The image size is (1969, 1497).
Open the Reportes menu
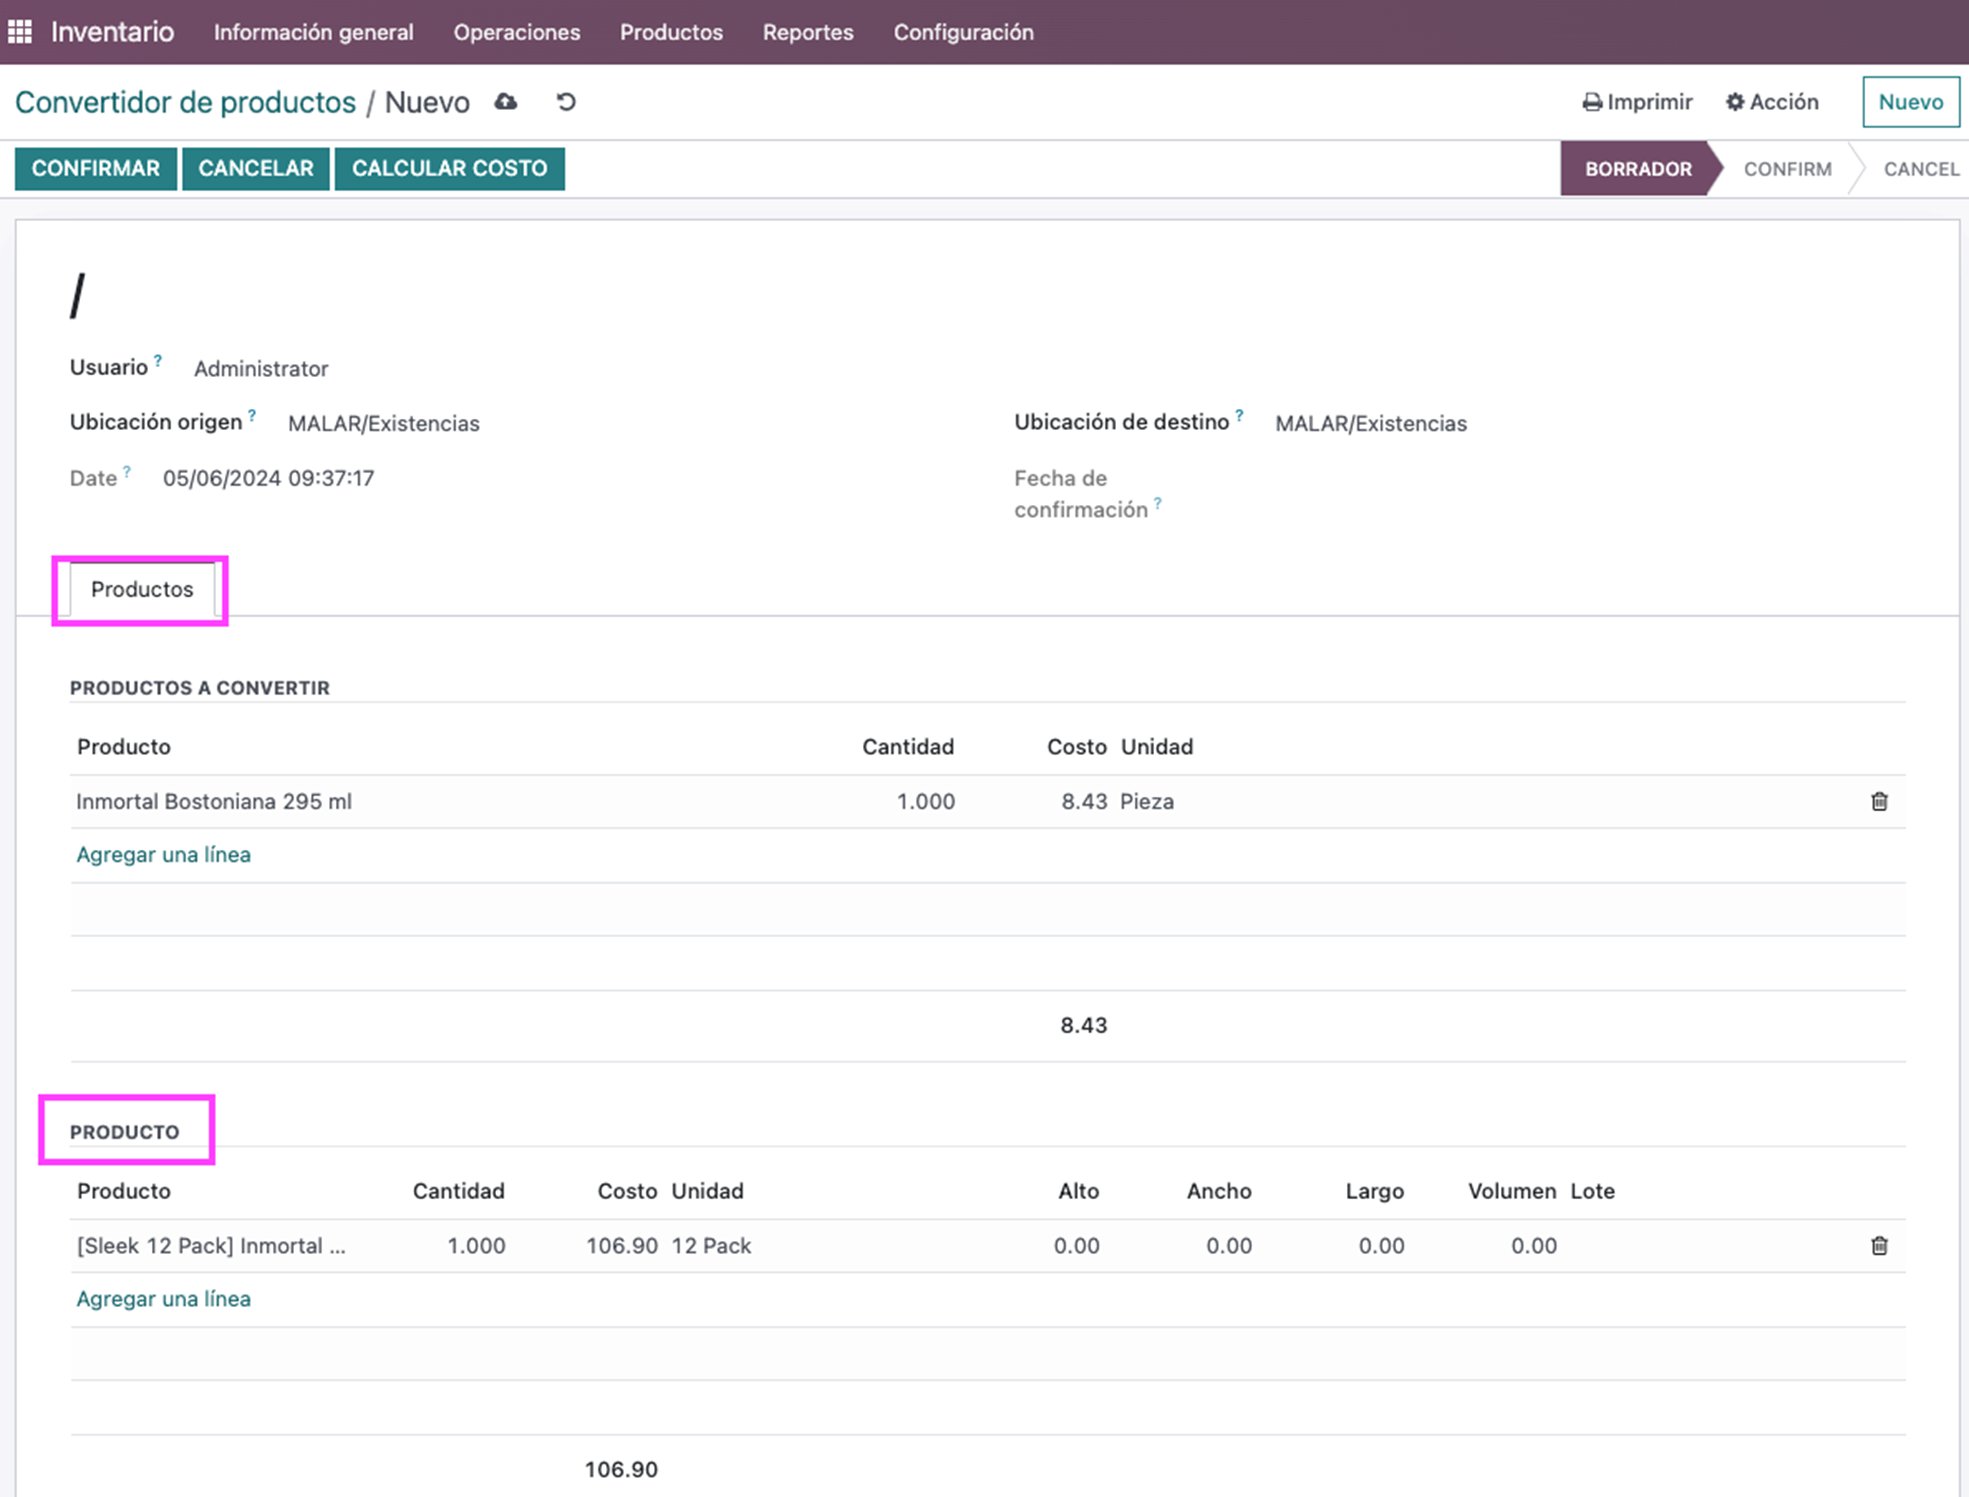[808, 32]
